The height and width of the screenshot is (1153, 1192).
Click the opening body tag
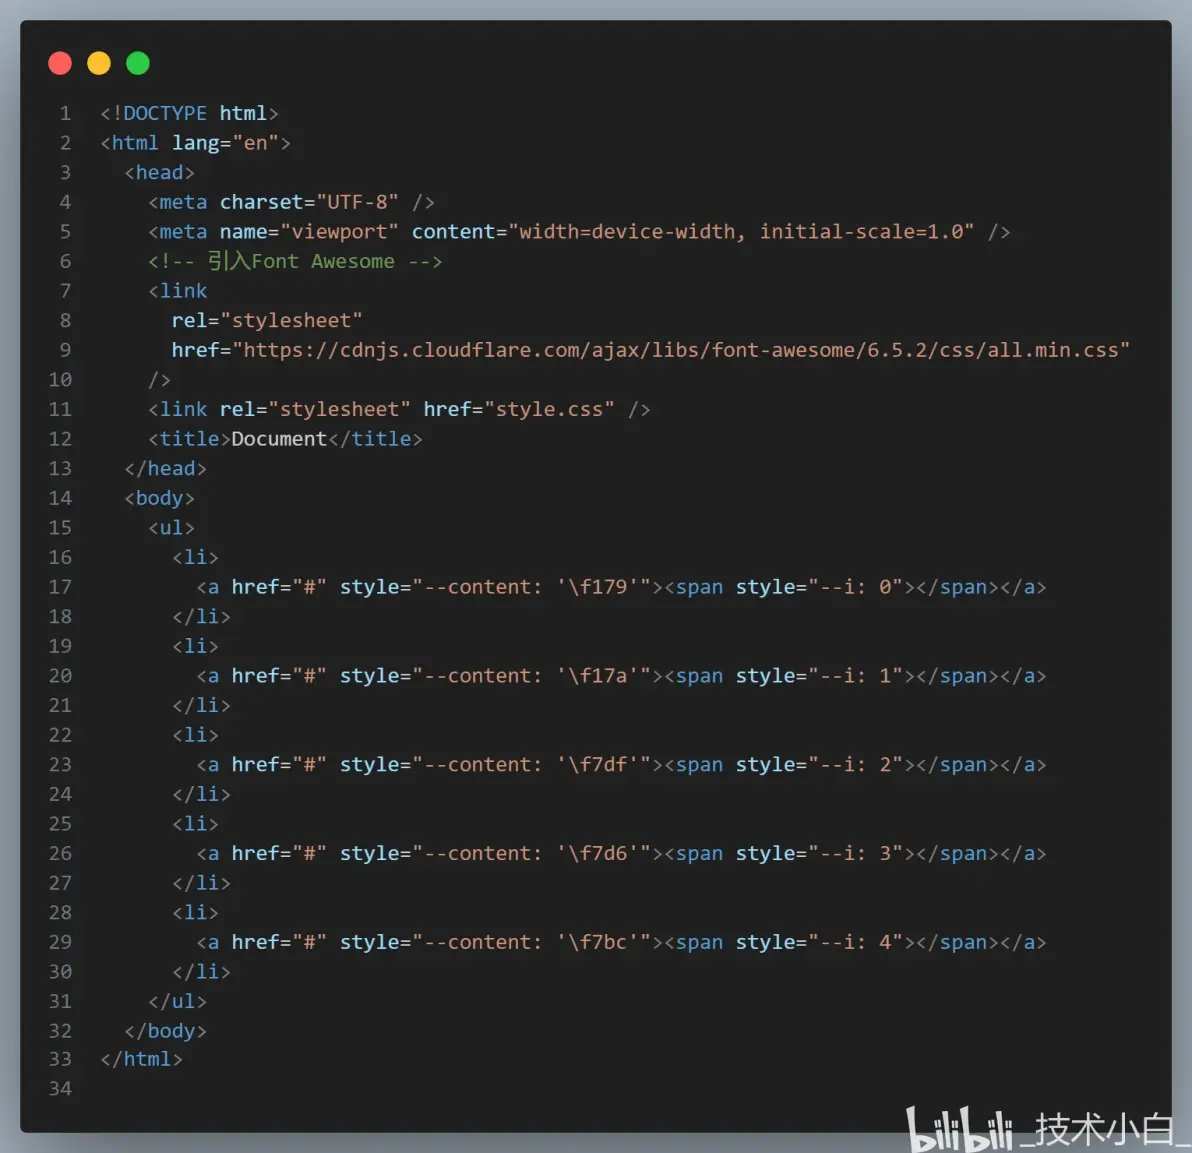(x=160, y=499)
